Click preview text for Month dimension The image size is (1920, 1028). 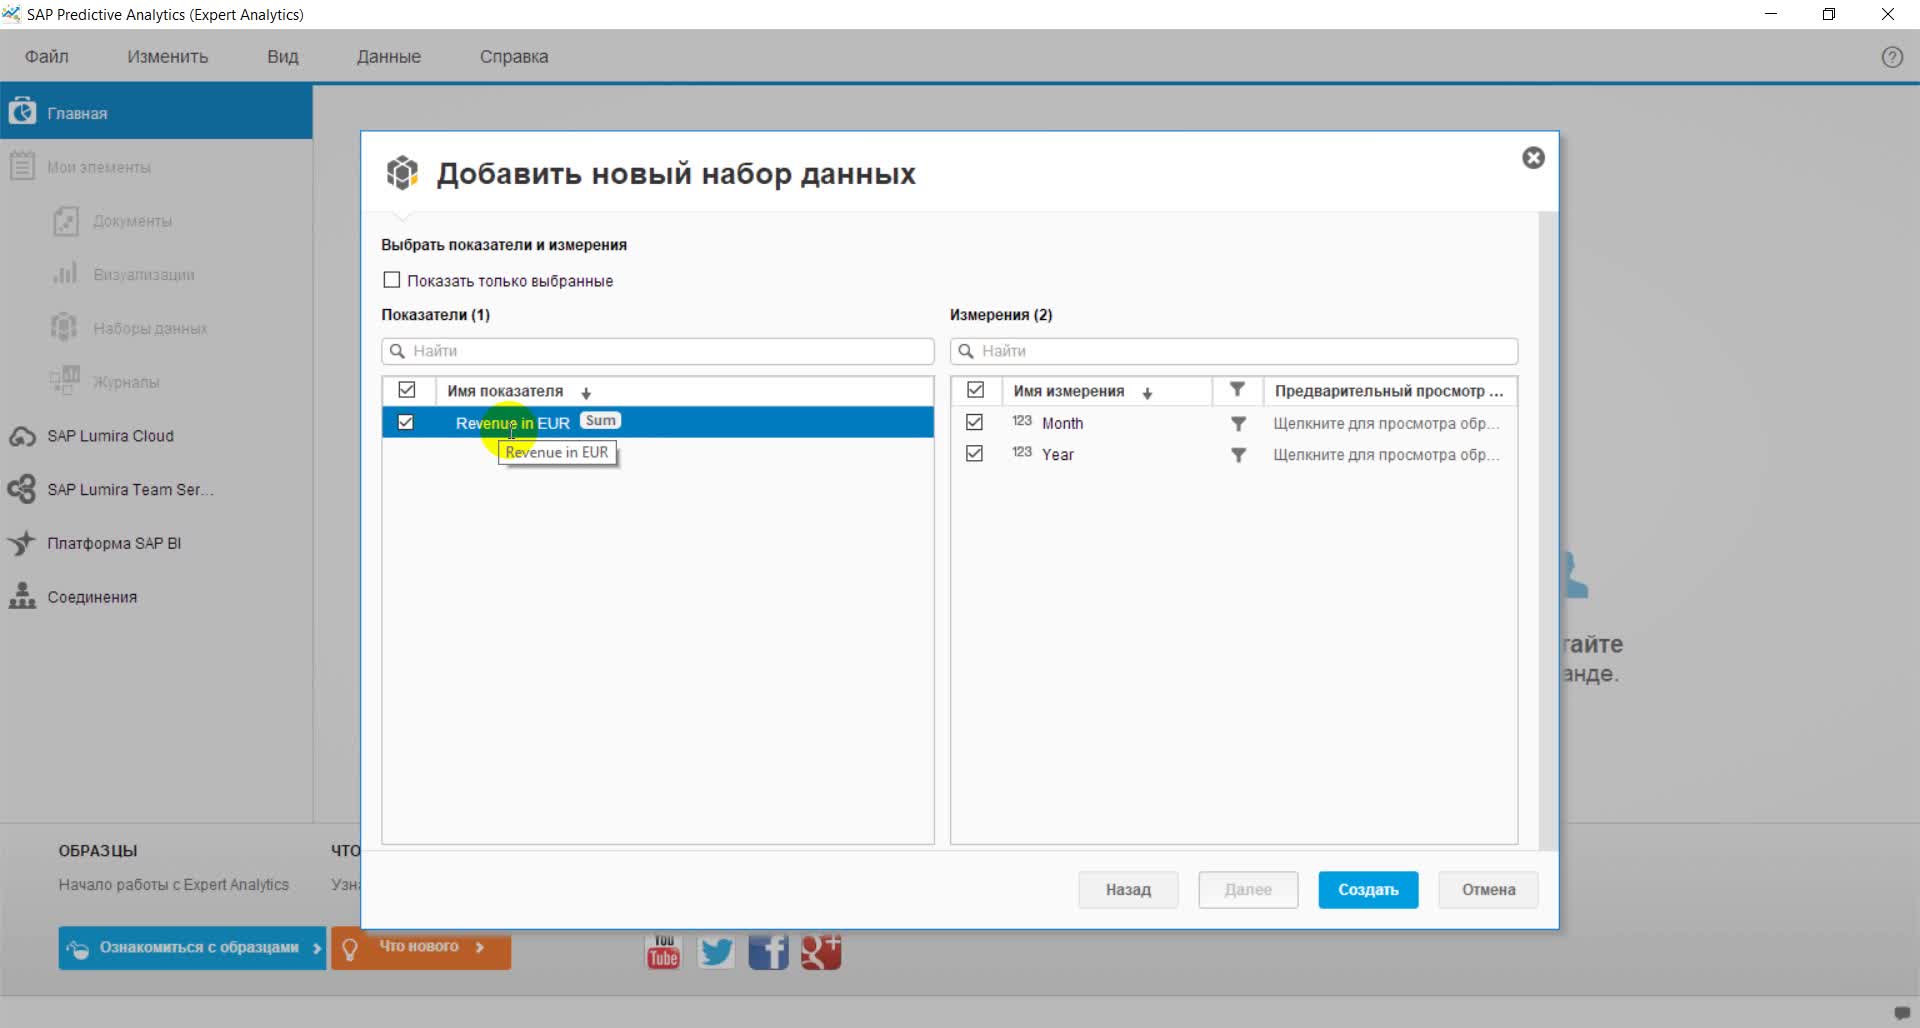(1386, 423)
